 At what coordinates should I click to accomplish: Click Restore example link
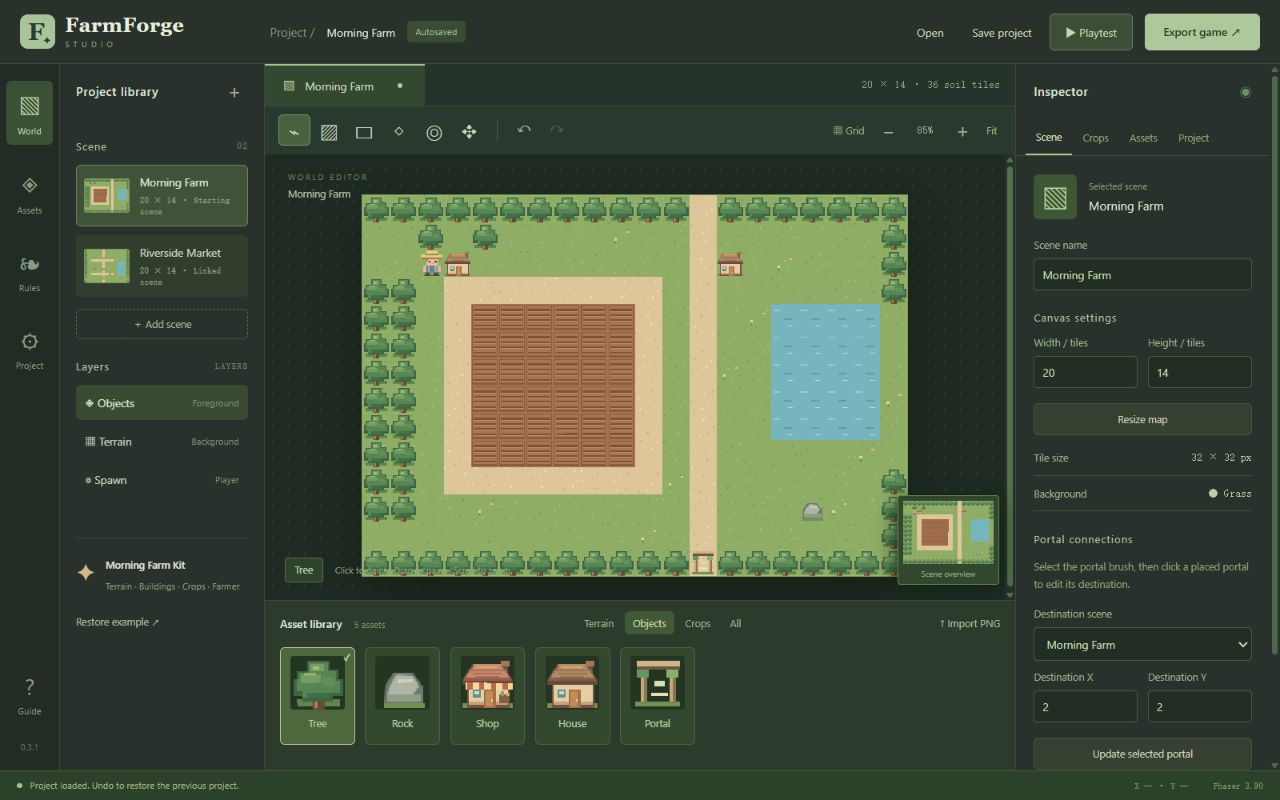tap(117, 622)
